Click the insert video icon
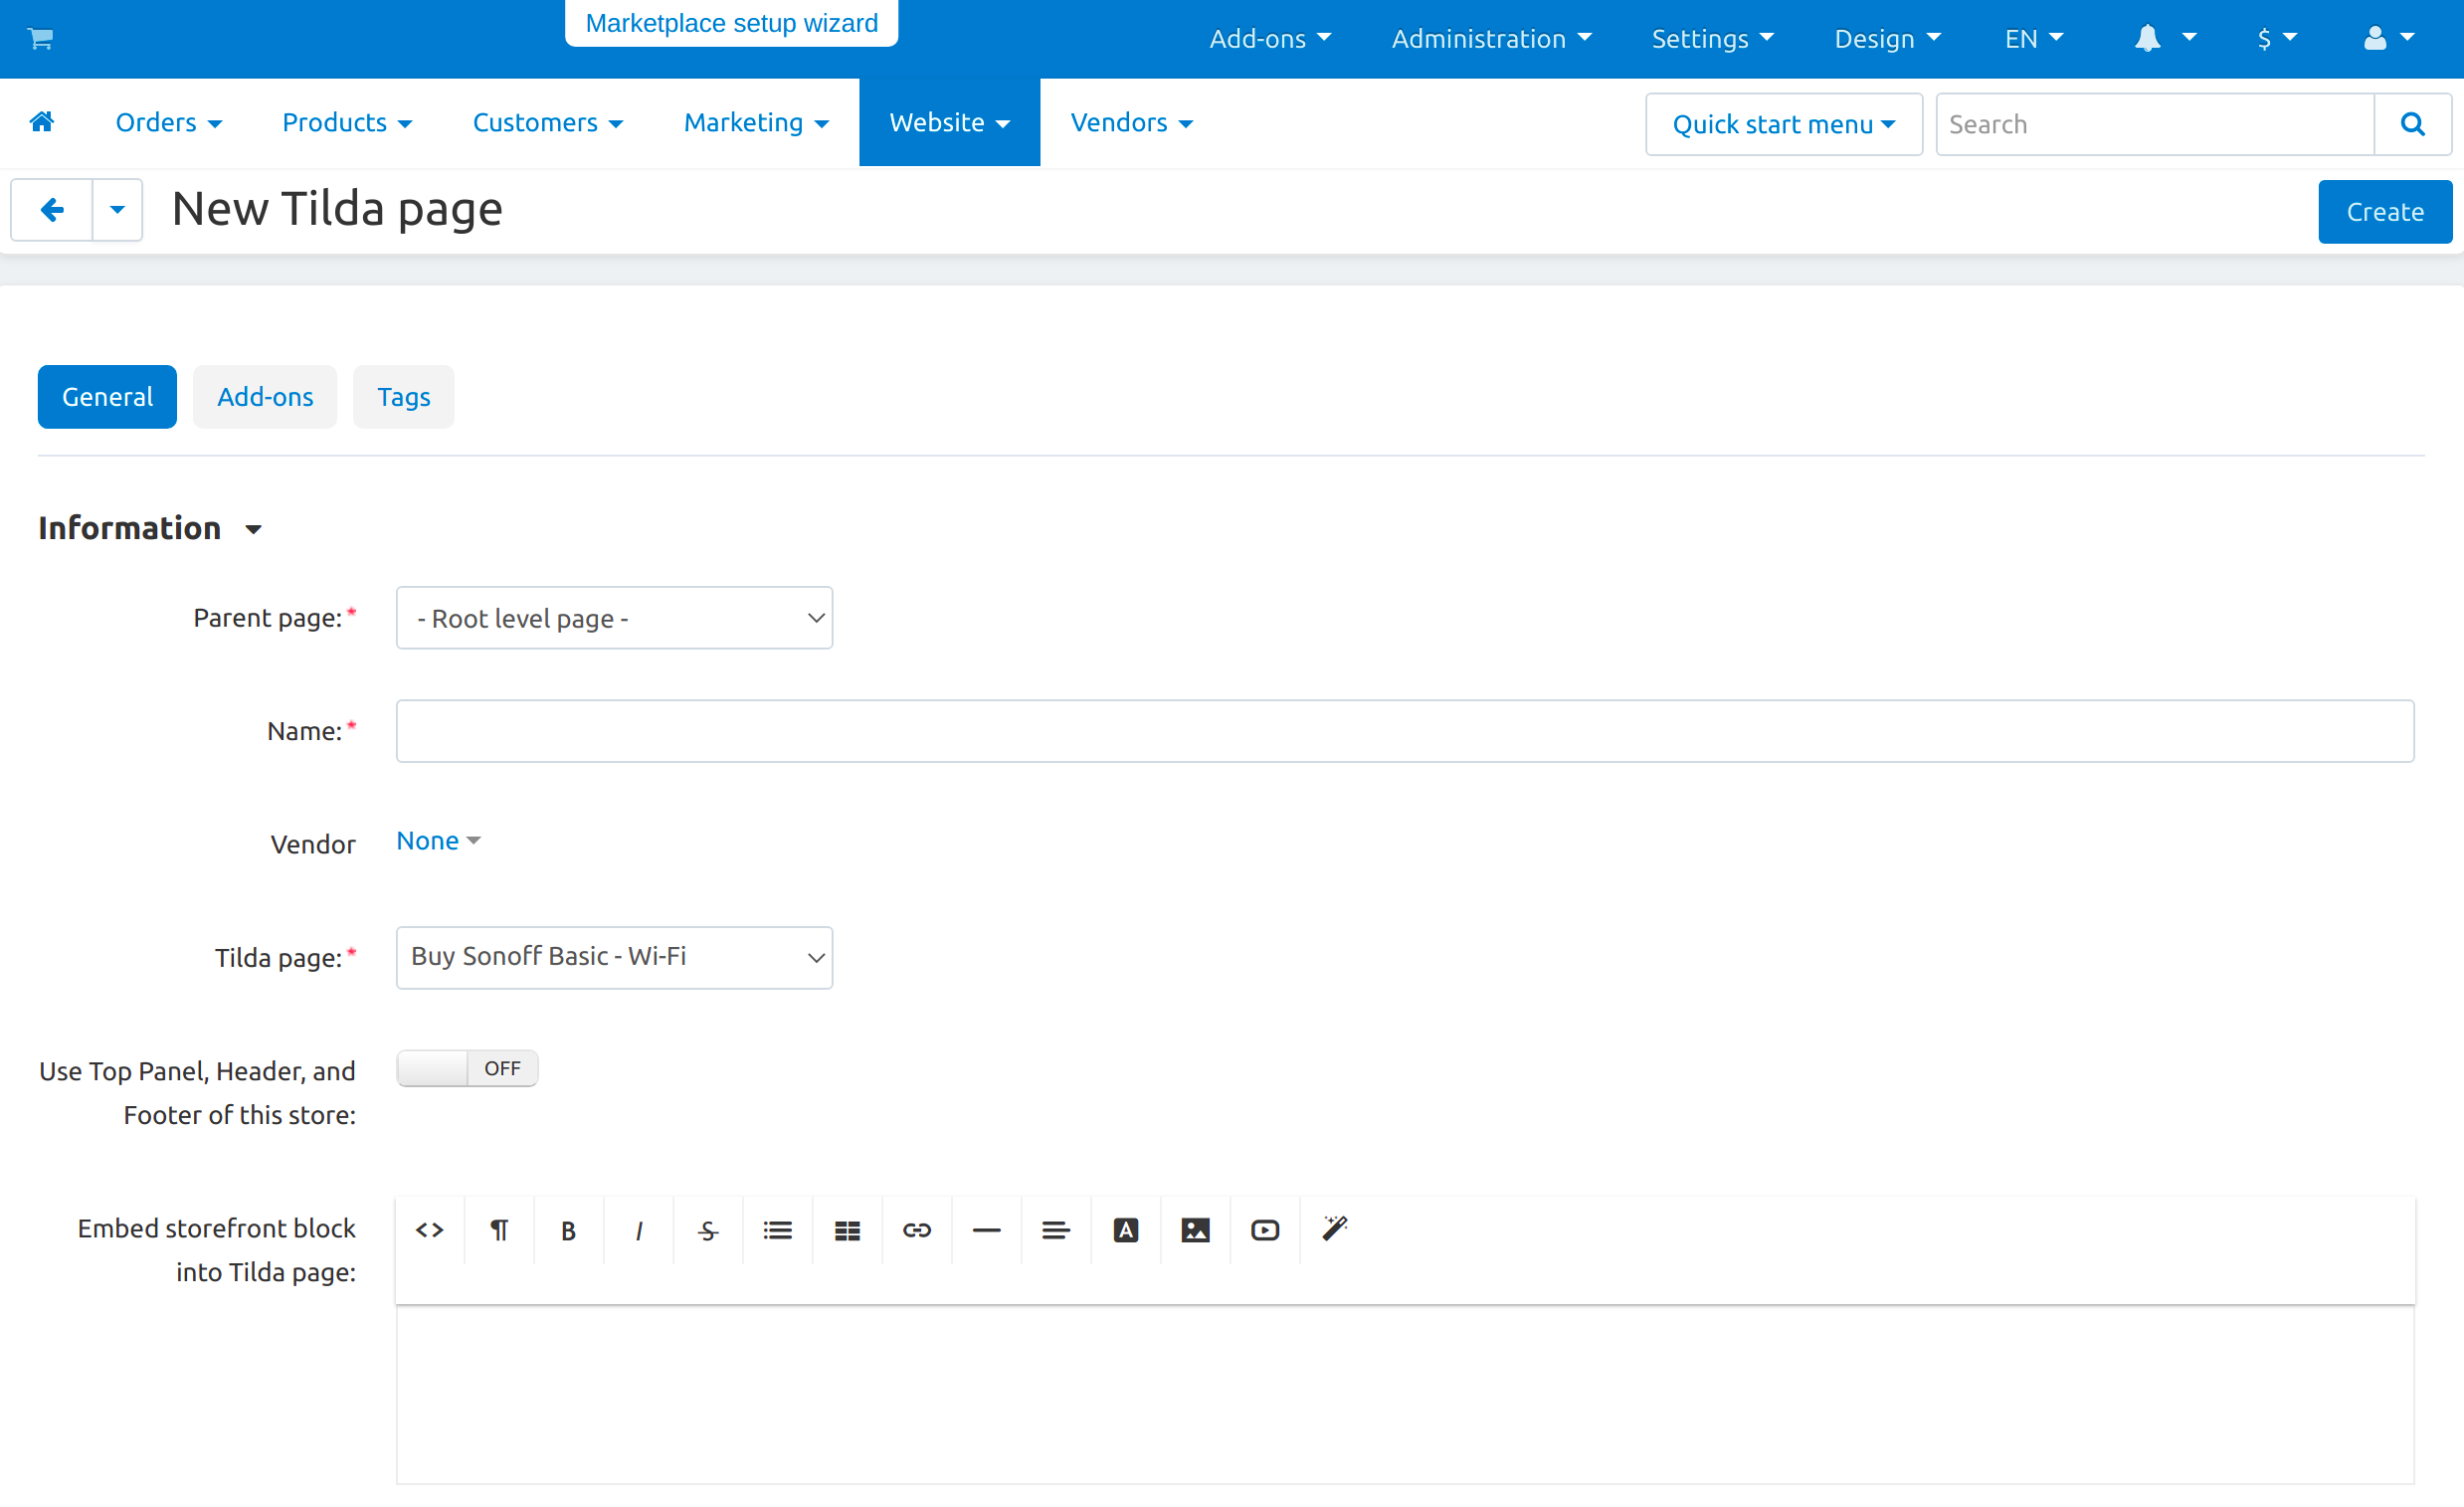Screen dimensions: 2464x1507 point(1263,1228)
